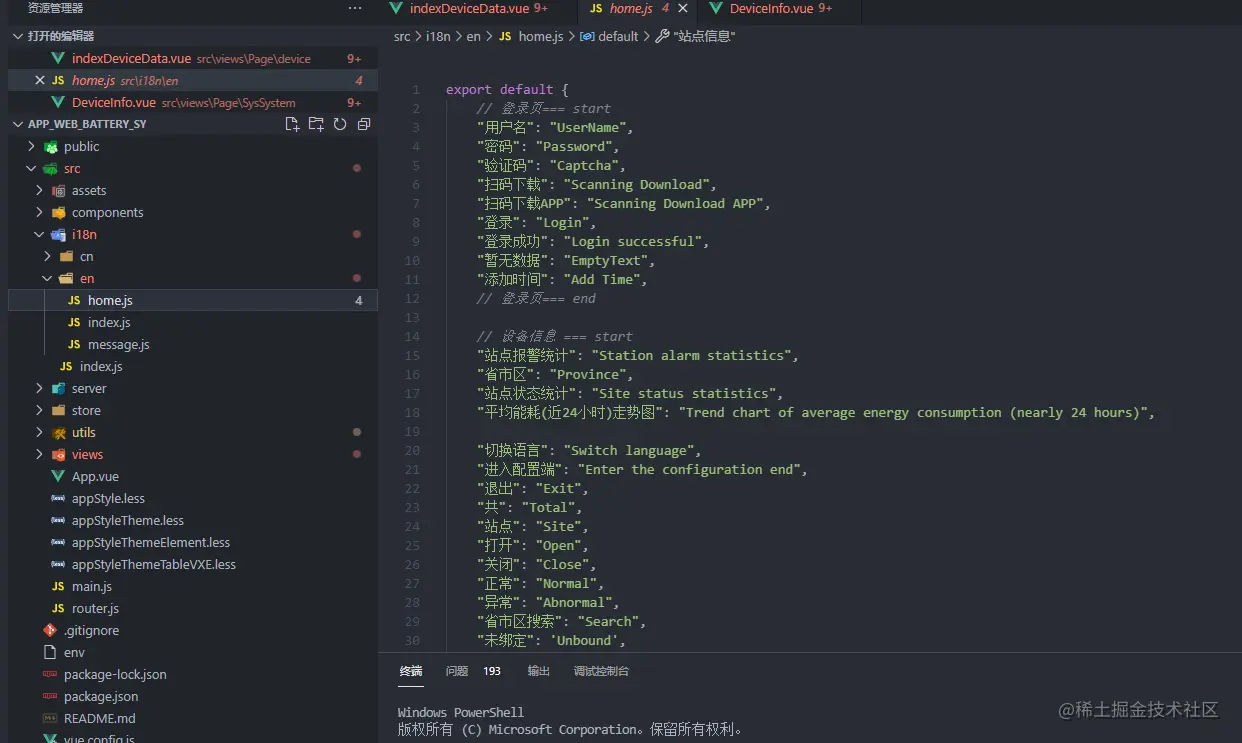1242x743 pixels.
Task: Click the Windows PowerShell terminal line
Action: (x=461, y=712)
